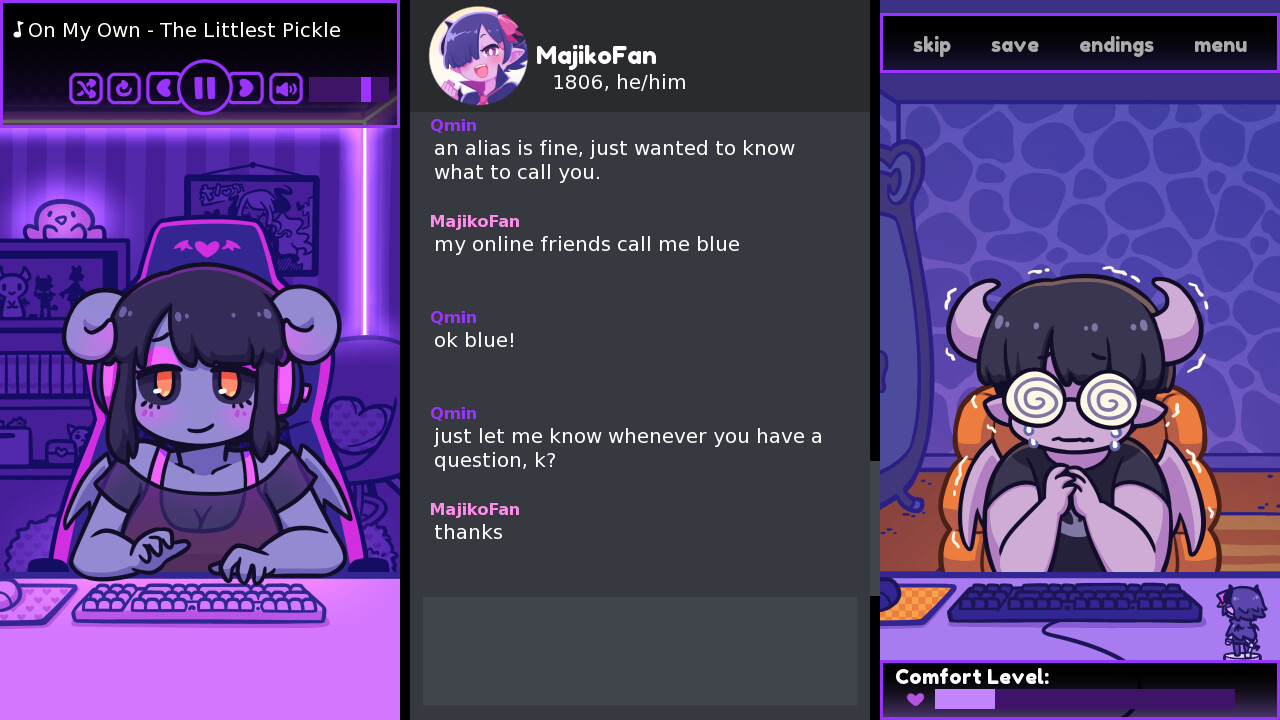This screenshot has width=1280, height=720.
Task: Click the Comfort Level progress bar
Action: [1085, 699]
